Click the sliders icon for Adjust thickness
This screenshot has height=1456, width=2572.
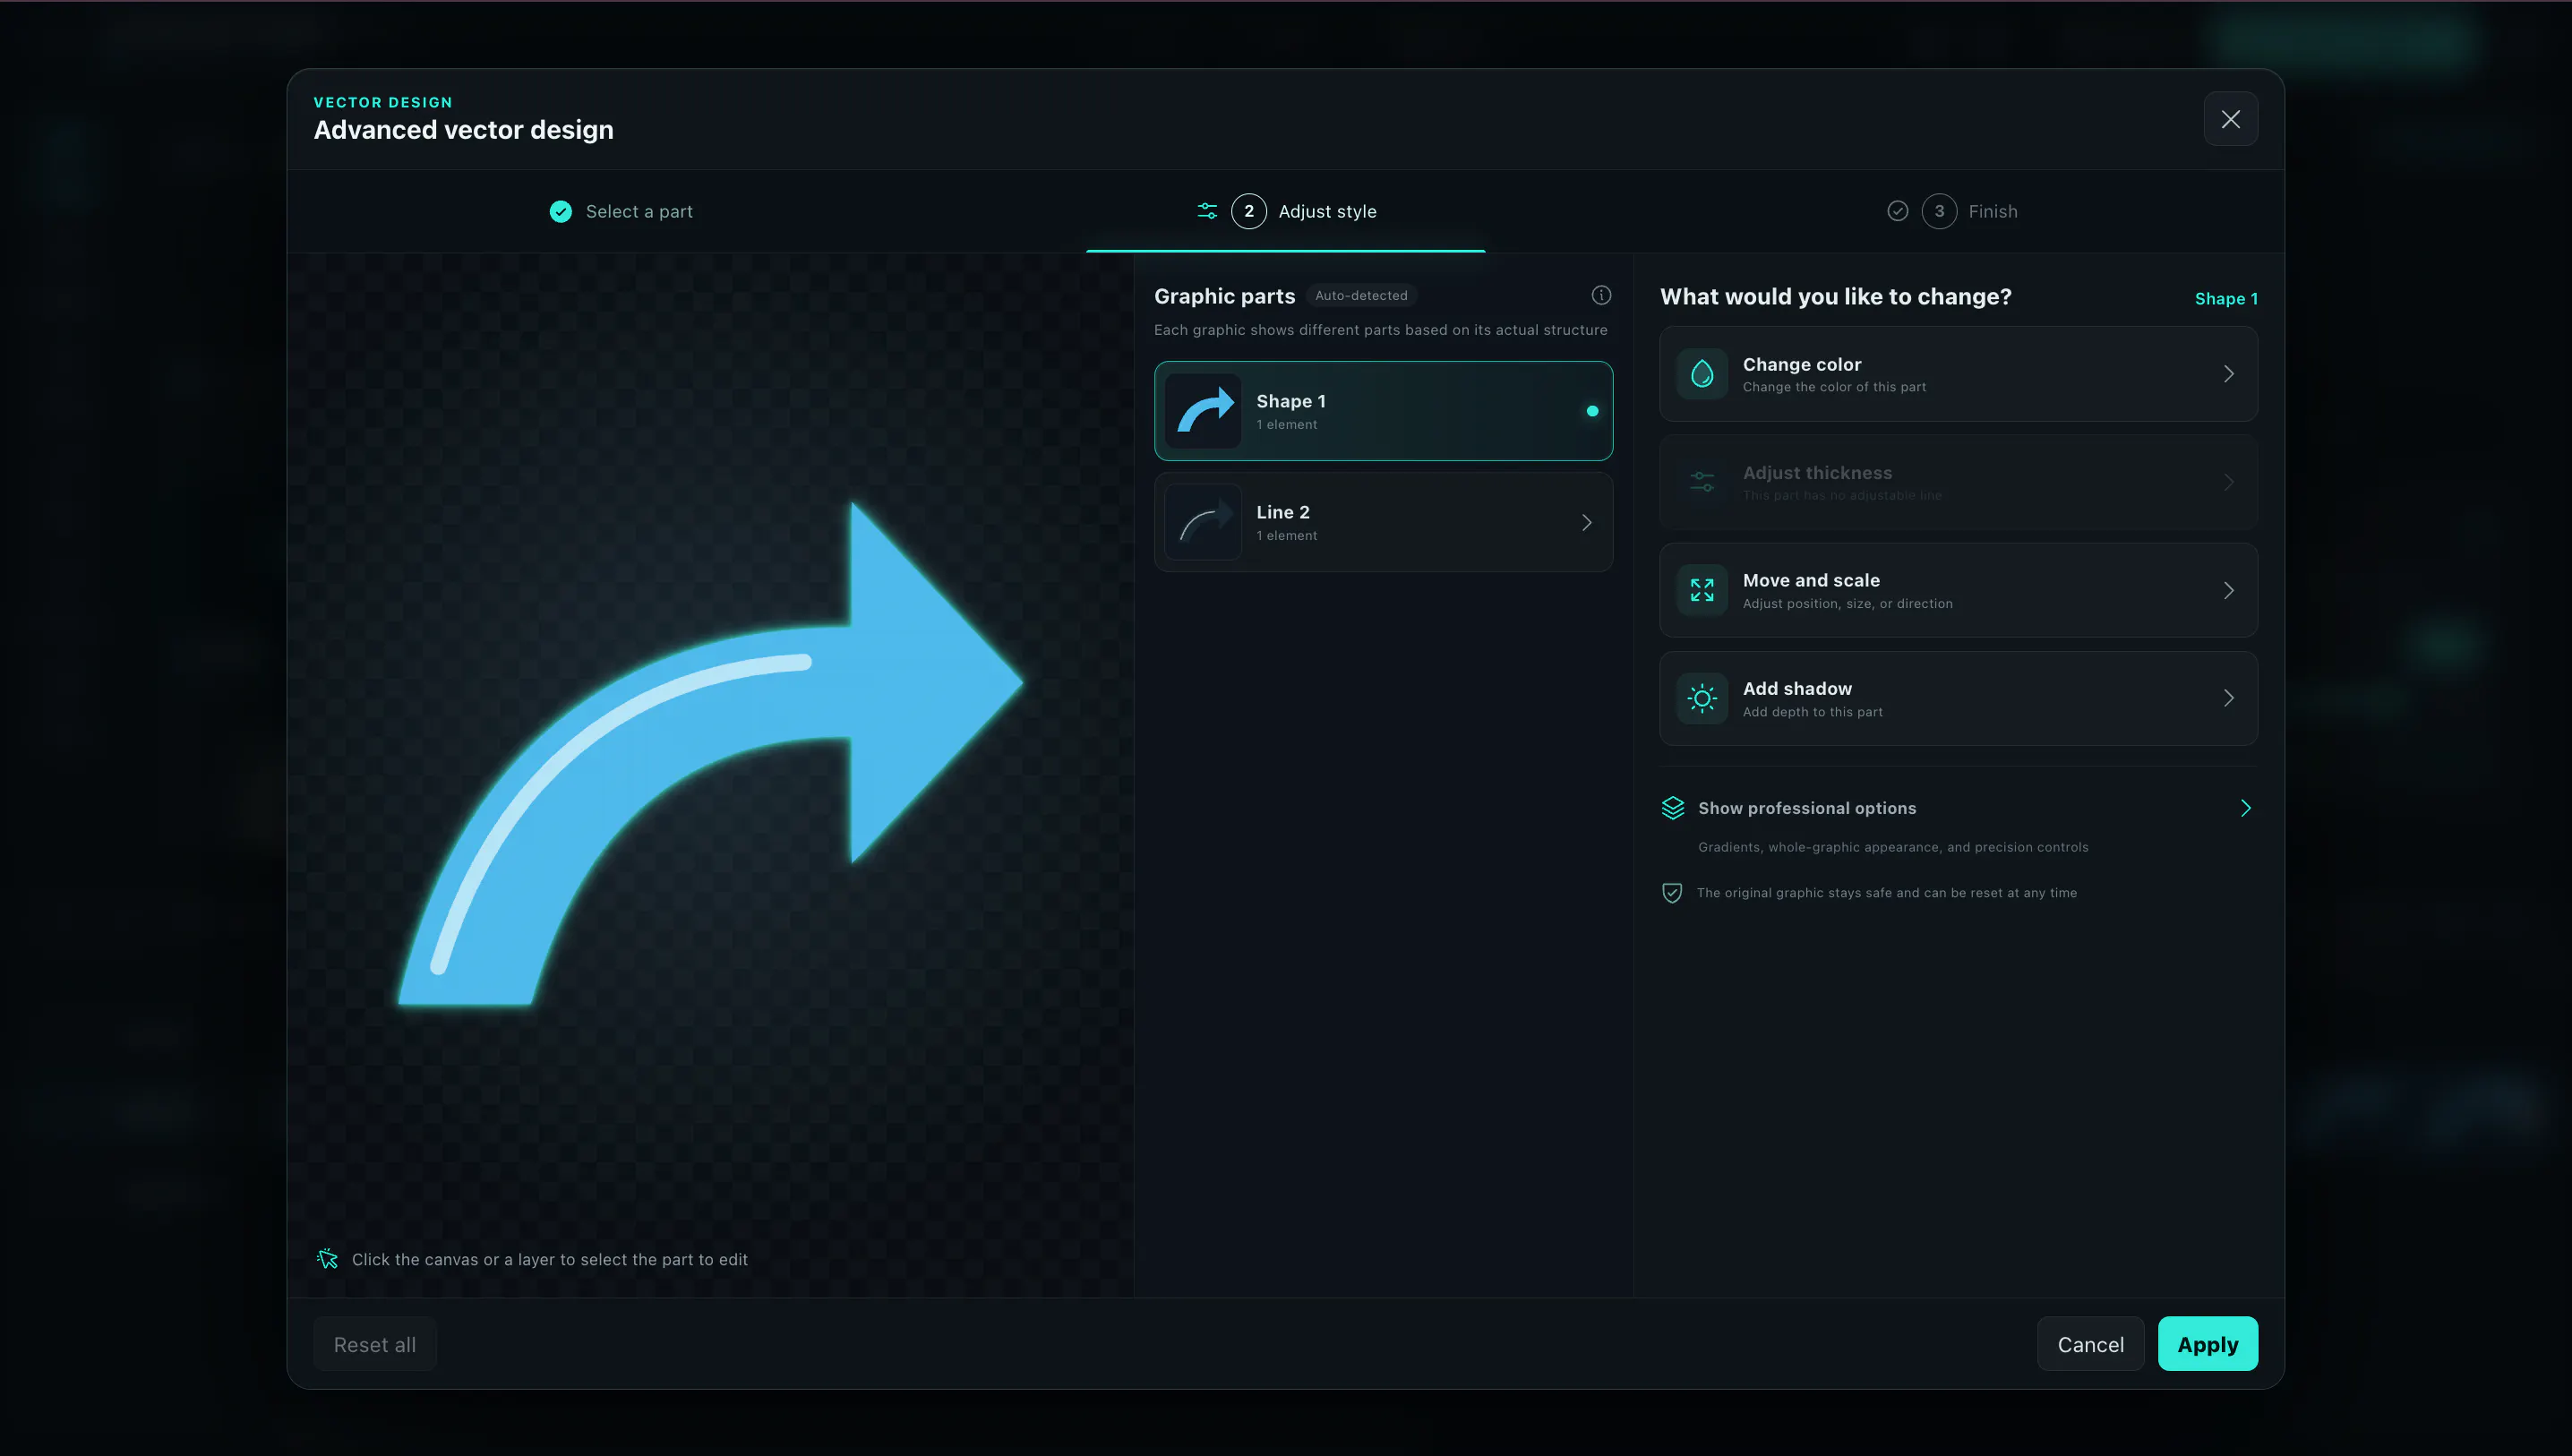pyautogui.click(x=1702, y=482)
